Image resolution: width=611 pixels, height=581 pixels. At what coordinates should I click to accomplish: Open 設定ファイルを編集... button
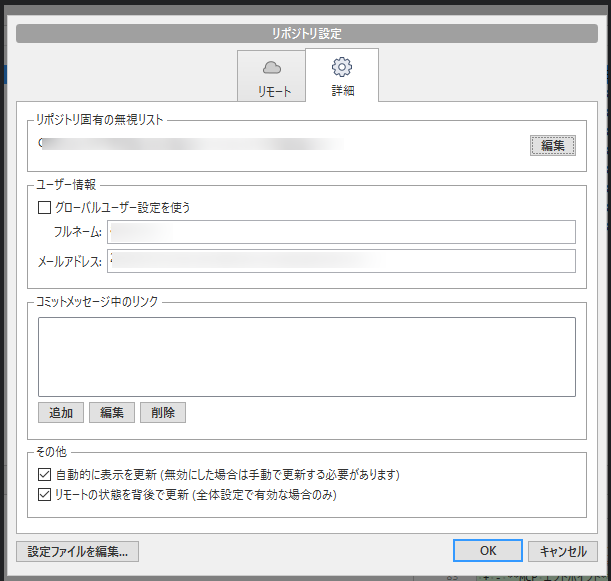tap(78, 551)
